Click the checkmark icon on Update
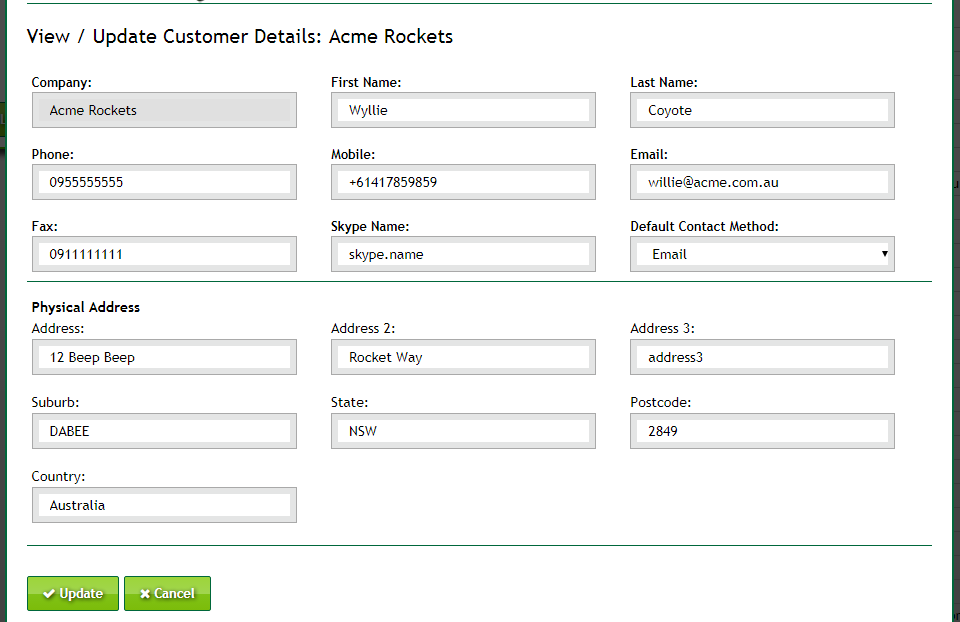The image size is (960, 622). pyautogui.click(x=48, y=594)
